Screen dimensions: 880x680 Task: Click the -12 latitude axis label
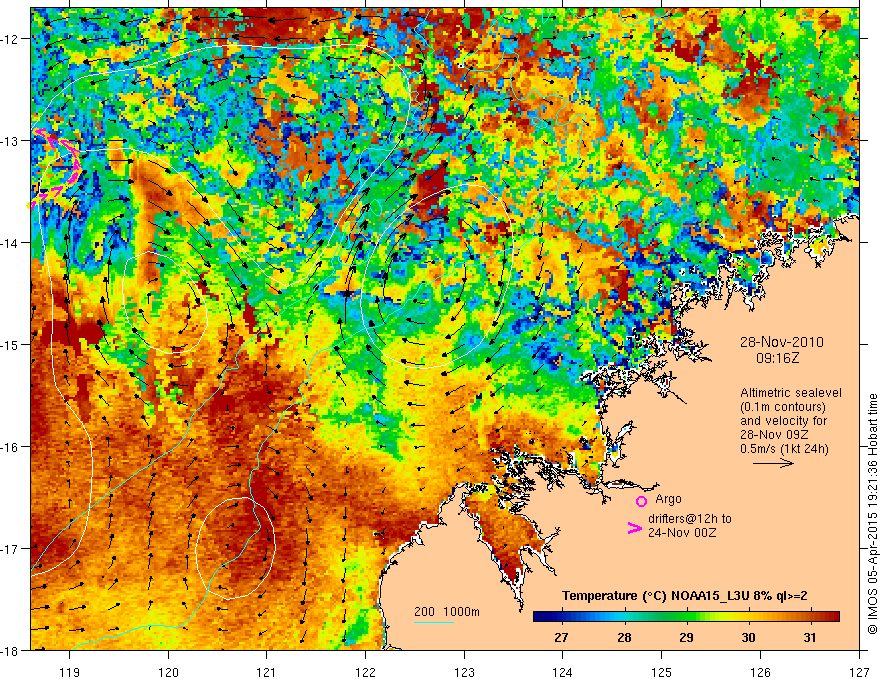10,39
